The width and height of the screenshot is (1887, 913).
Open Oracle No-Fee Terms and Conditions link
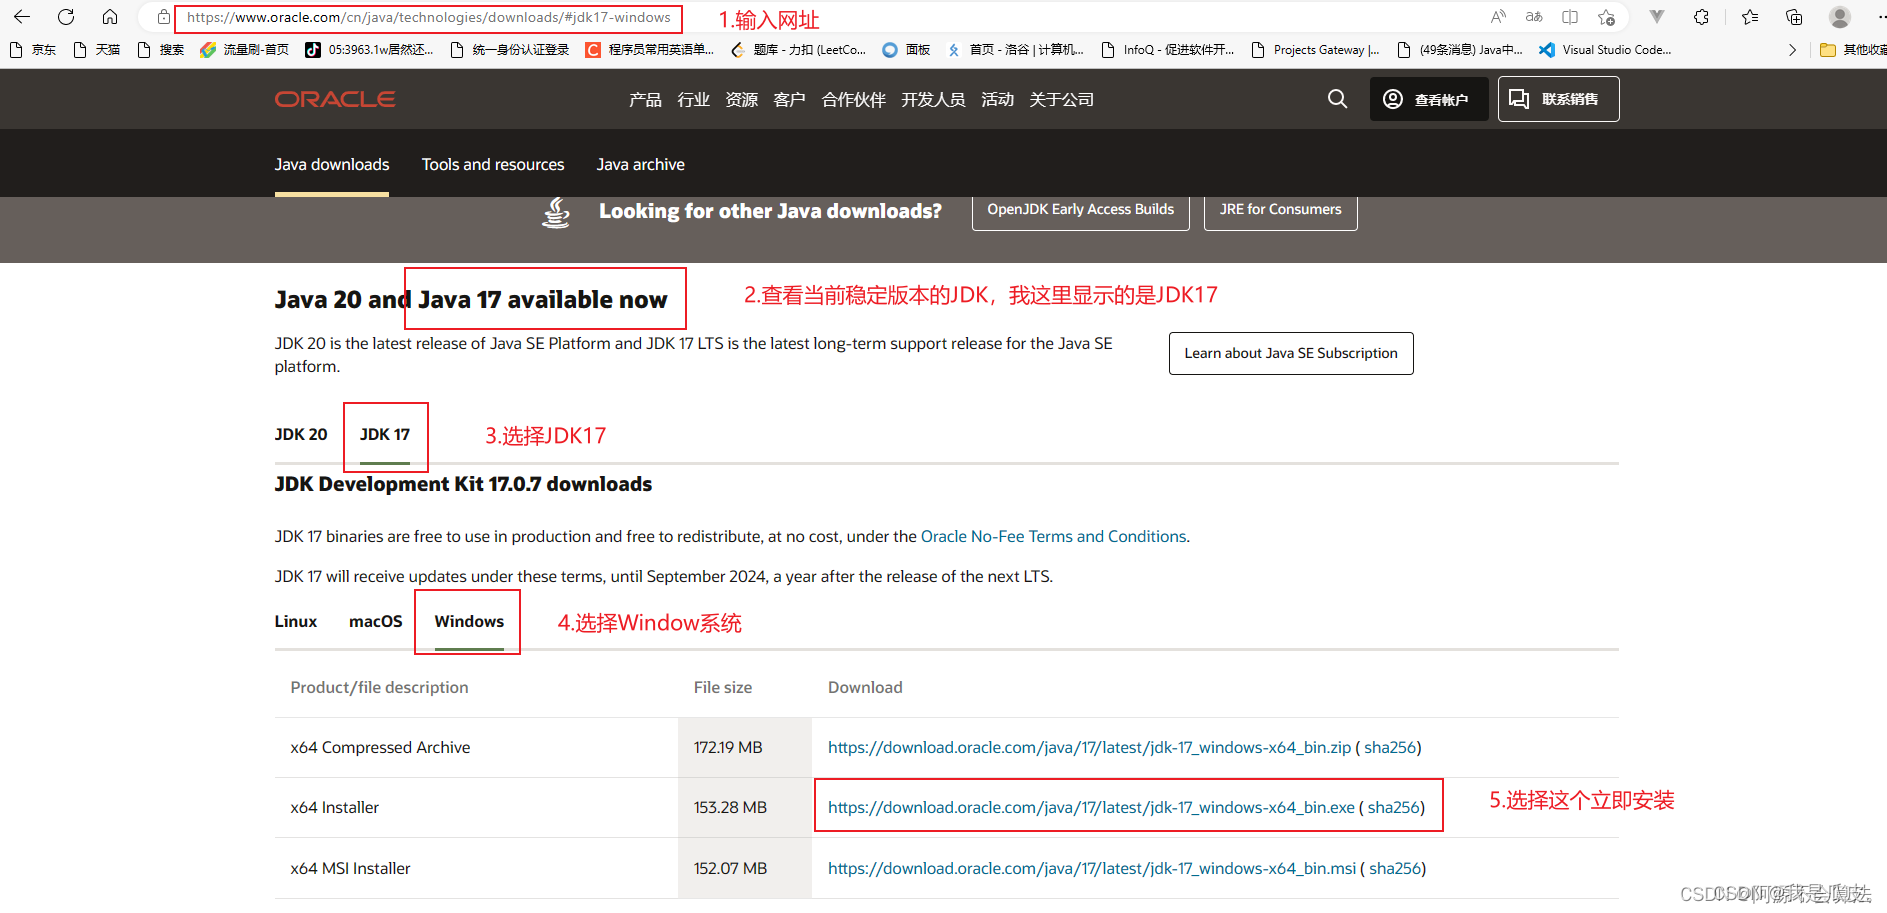coord(1053,536)
